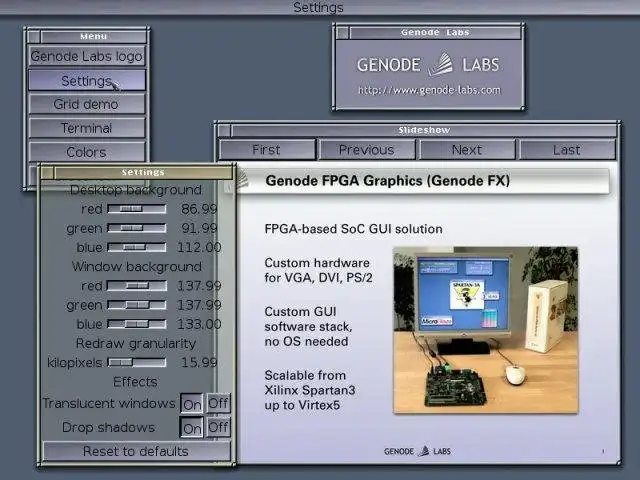Turn Translucent windows Off
Image resolution: width=640 pixels, height=480 pixels.
click(218, 404)
